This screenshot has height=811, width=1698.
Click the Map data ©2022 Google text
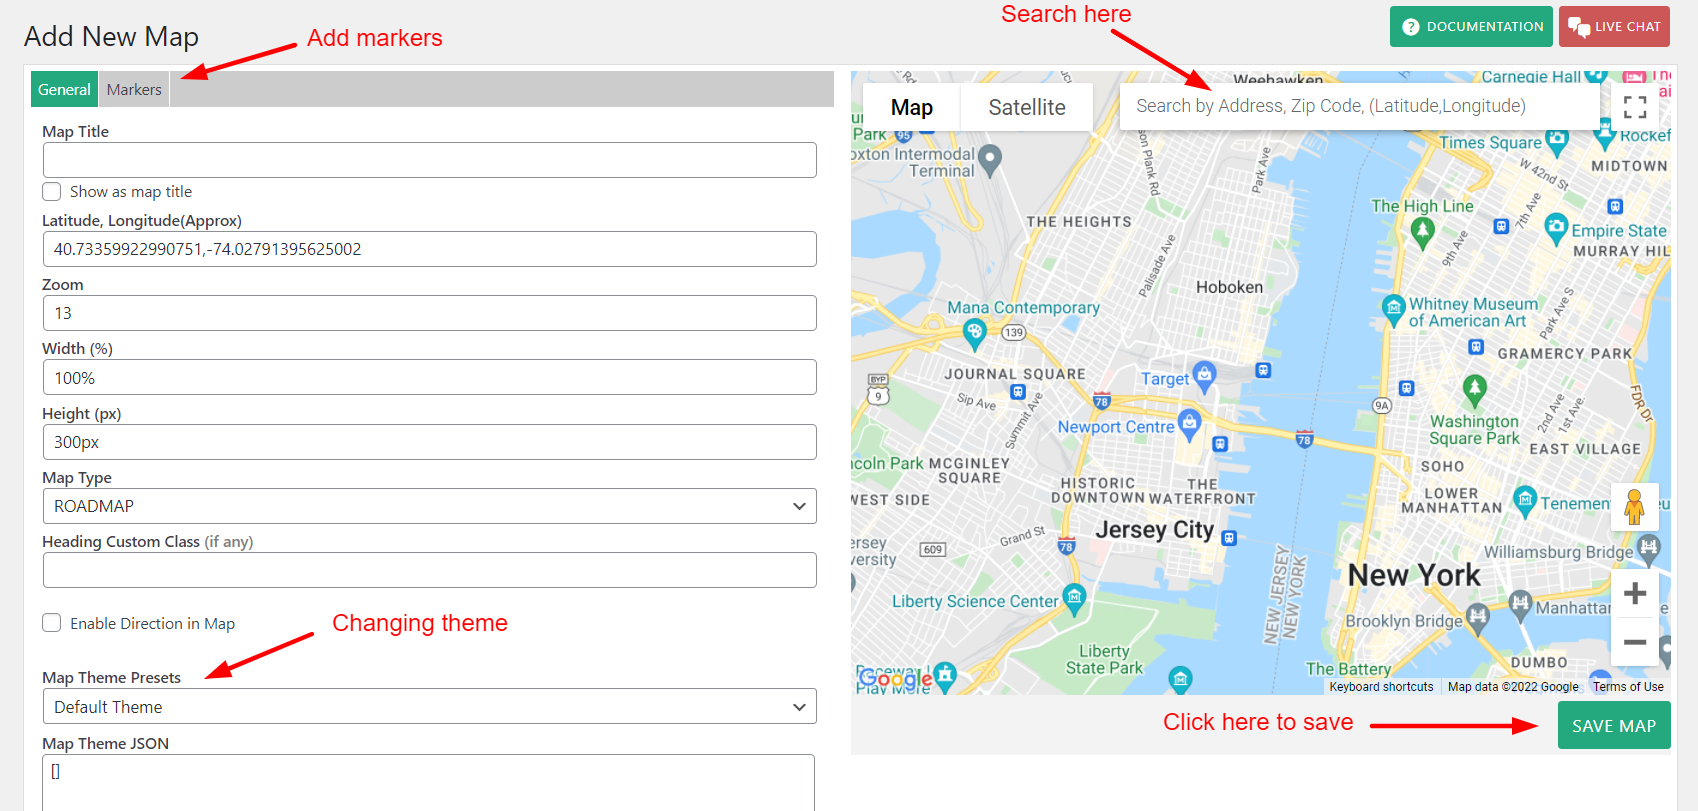click(x=1513, y=687)
